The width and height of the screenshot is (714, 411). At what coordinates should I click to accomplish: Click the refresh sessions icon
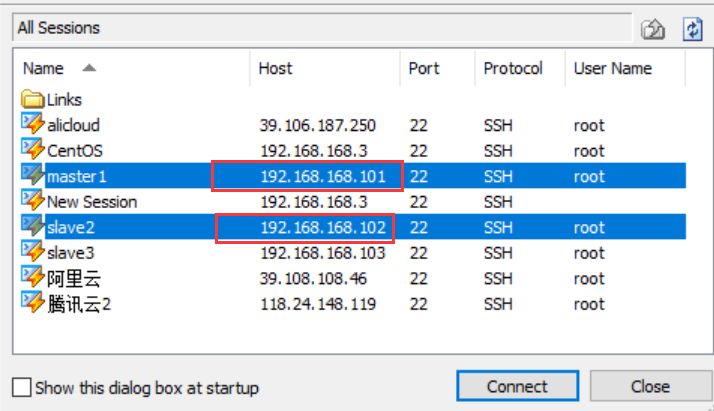(693, 29)
